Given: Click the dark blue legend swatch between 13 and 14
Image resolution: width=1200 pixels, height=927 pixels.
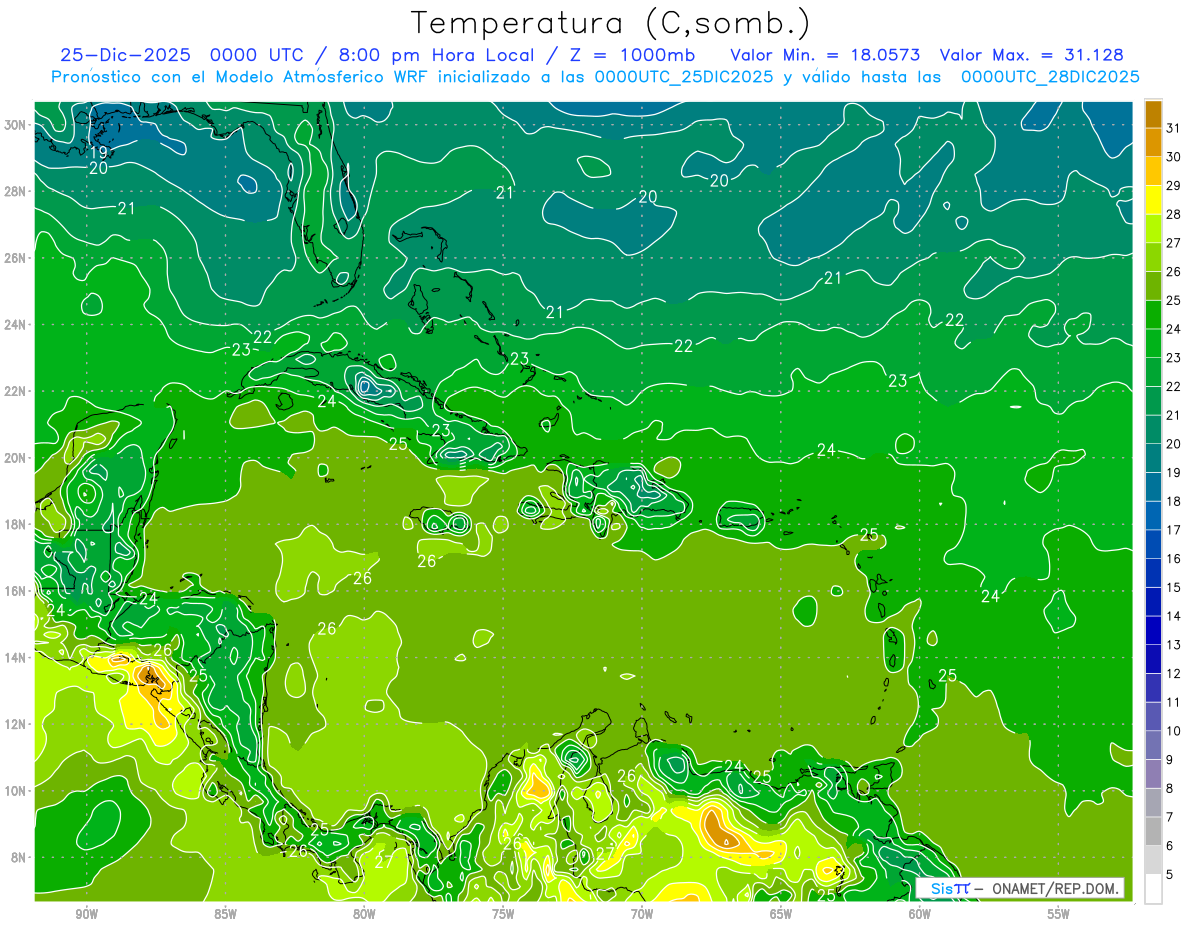Looking at the screenshot, I should click(1153, 630).
